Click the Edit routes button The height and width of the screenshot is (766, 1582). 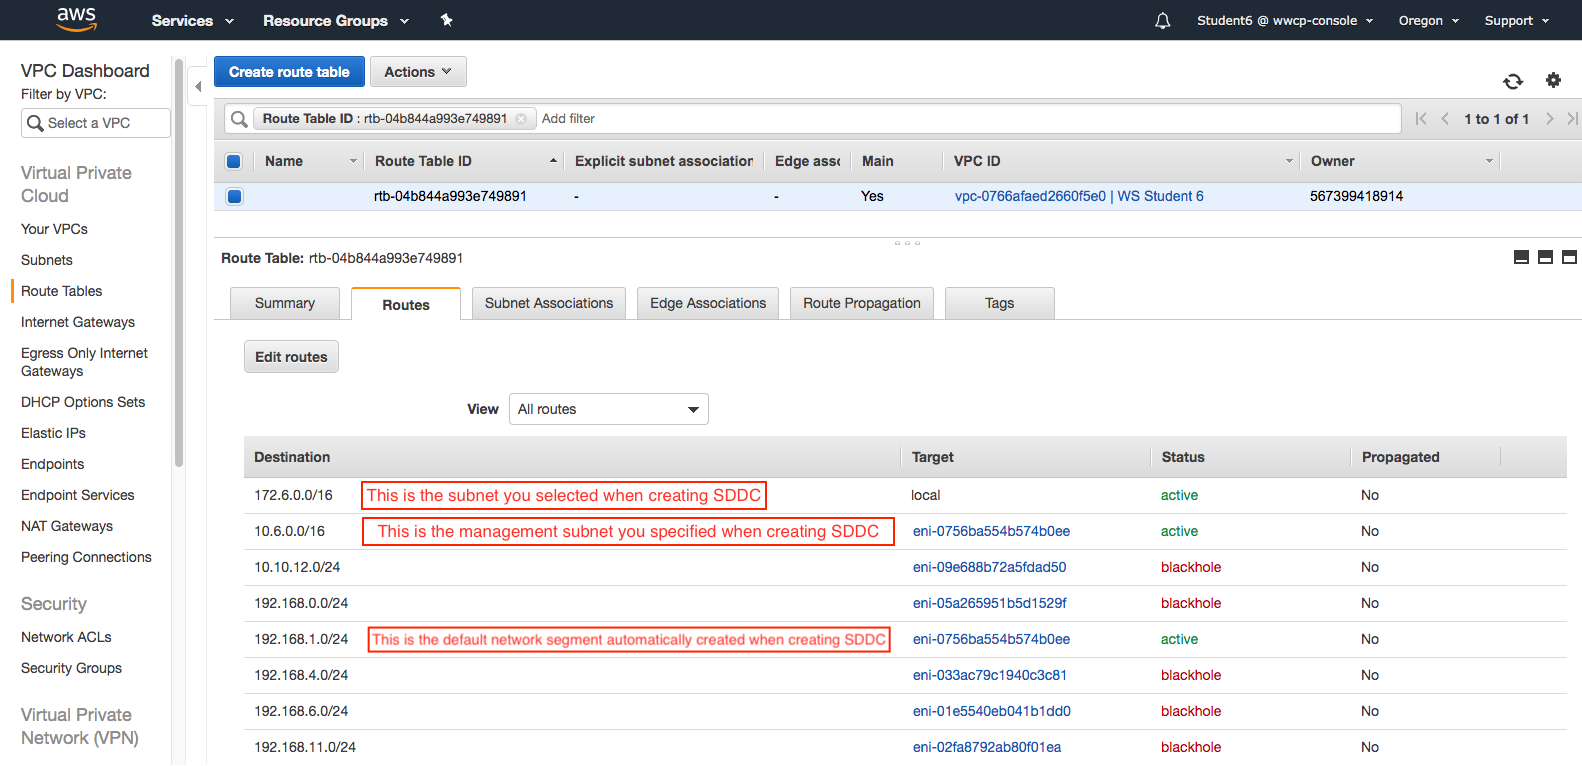(x=291, y=357)
